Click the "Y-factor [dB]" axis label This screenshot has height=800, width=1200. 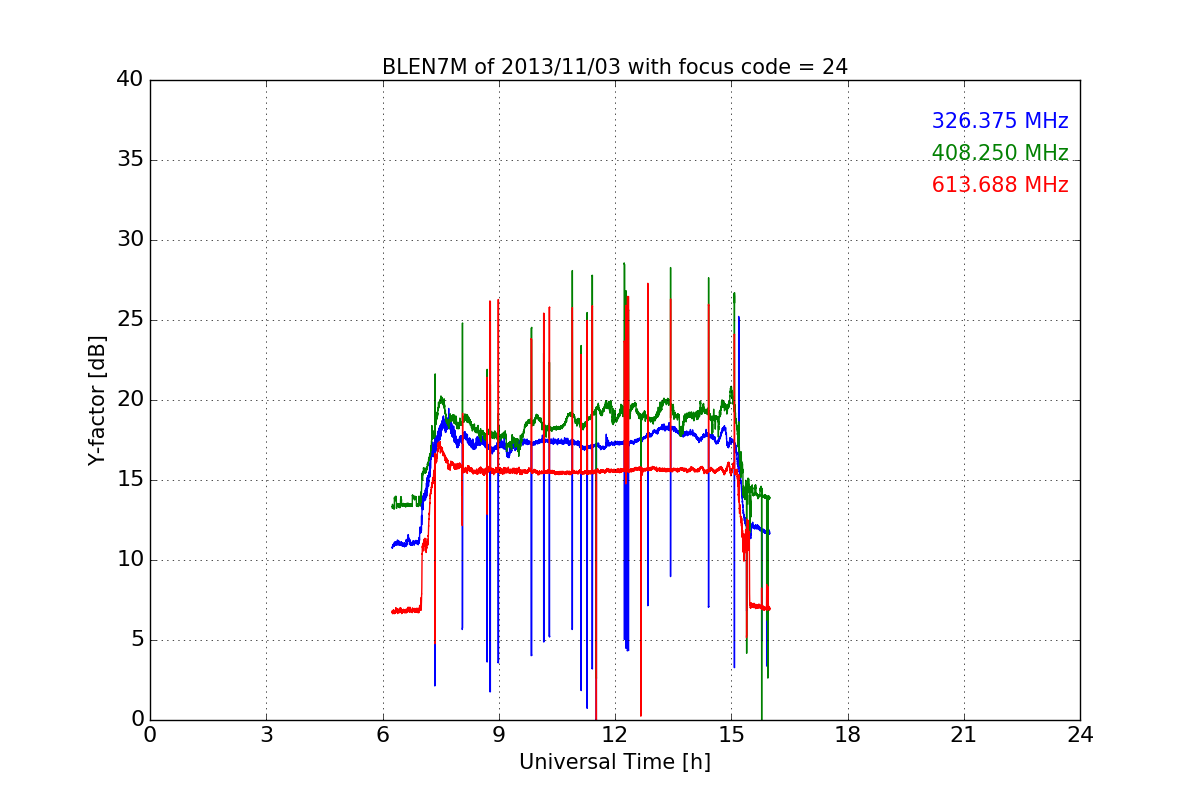[x=97, y=400]
